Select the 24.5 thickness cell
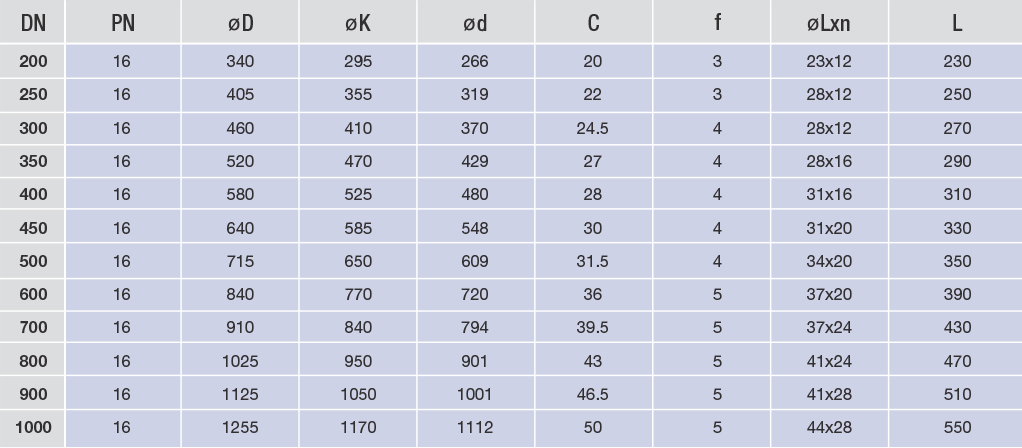 (593, 128)
